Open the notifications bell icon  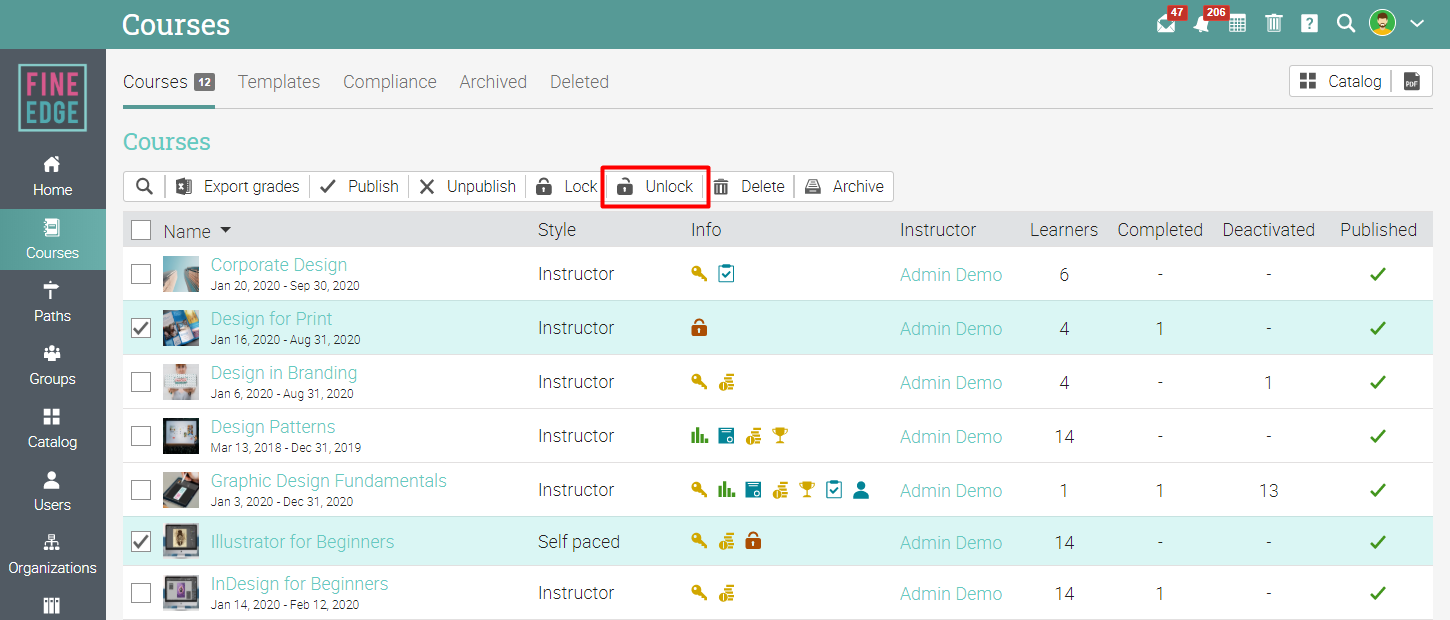[x=1202, y=24]
